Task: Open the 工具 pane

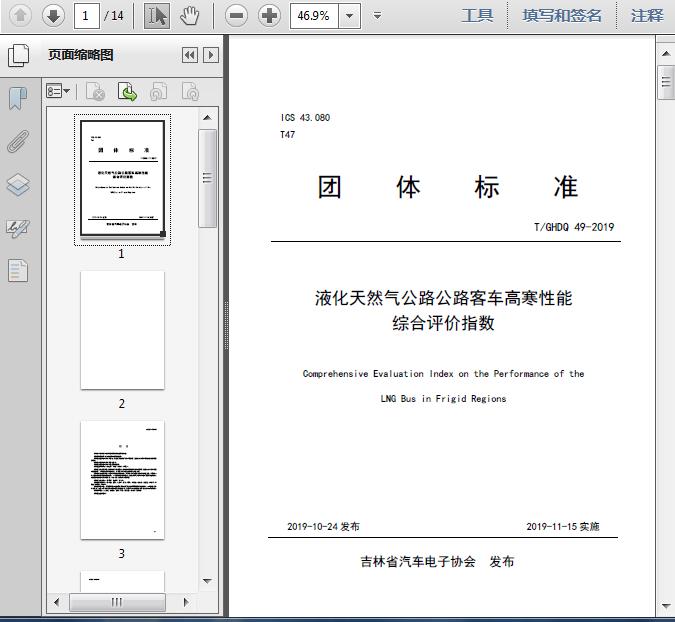Action: coord(477,15)
